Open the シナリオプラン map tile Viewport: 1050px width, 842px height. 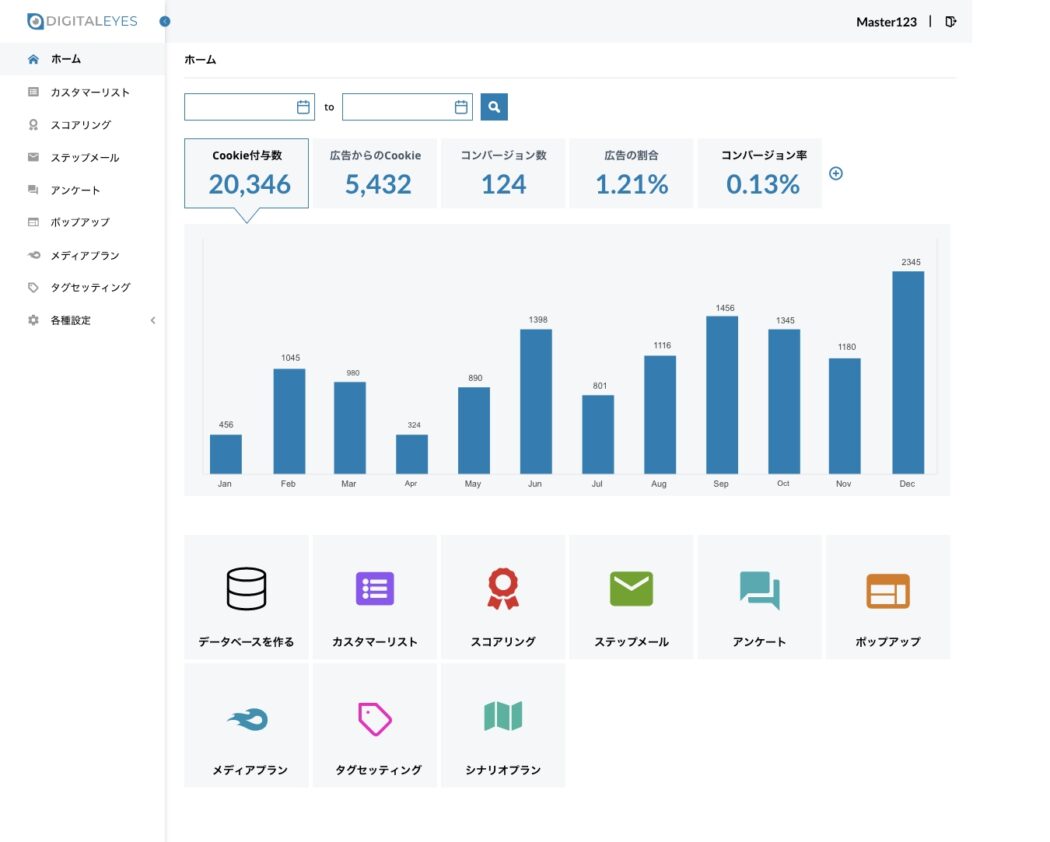point(503,725)
